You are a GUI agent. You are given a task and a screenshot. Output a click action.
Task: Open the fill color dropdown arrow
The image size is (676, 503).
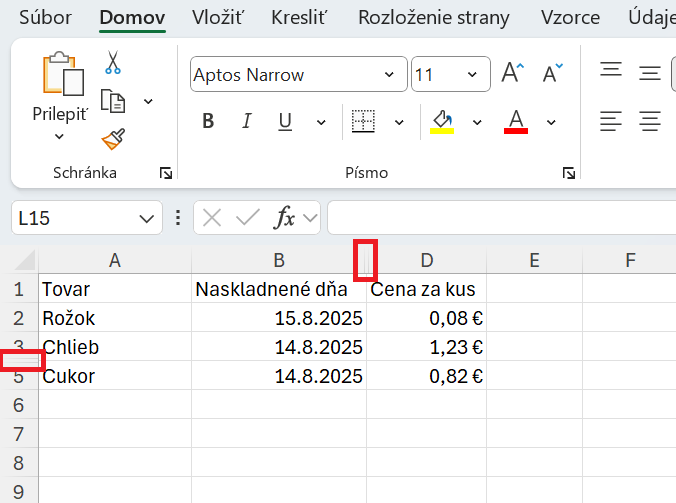tap(477, 122)
